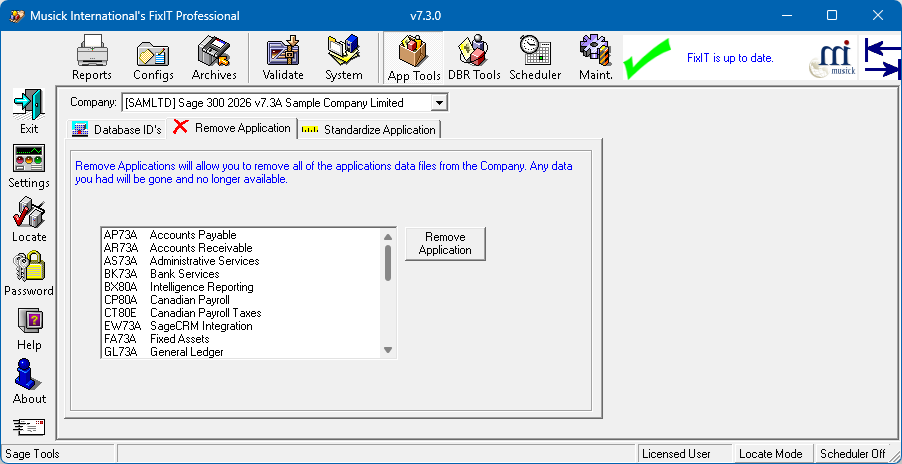902x464 pixels.
Task: Open DBR Tools in toolbar
Action: tap(473, 58)
